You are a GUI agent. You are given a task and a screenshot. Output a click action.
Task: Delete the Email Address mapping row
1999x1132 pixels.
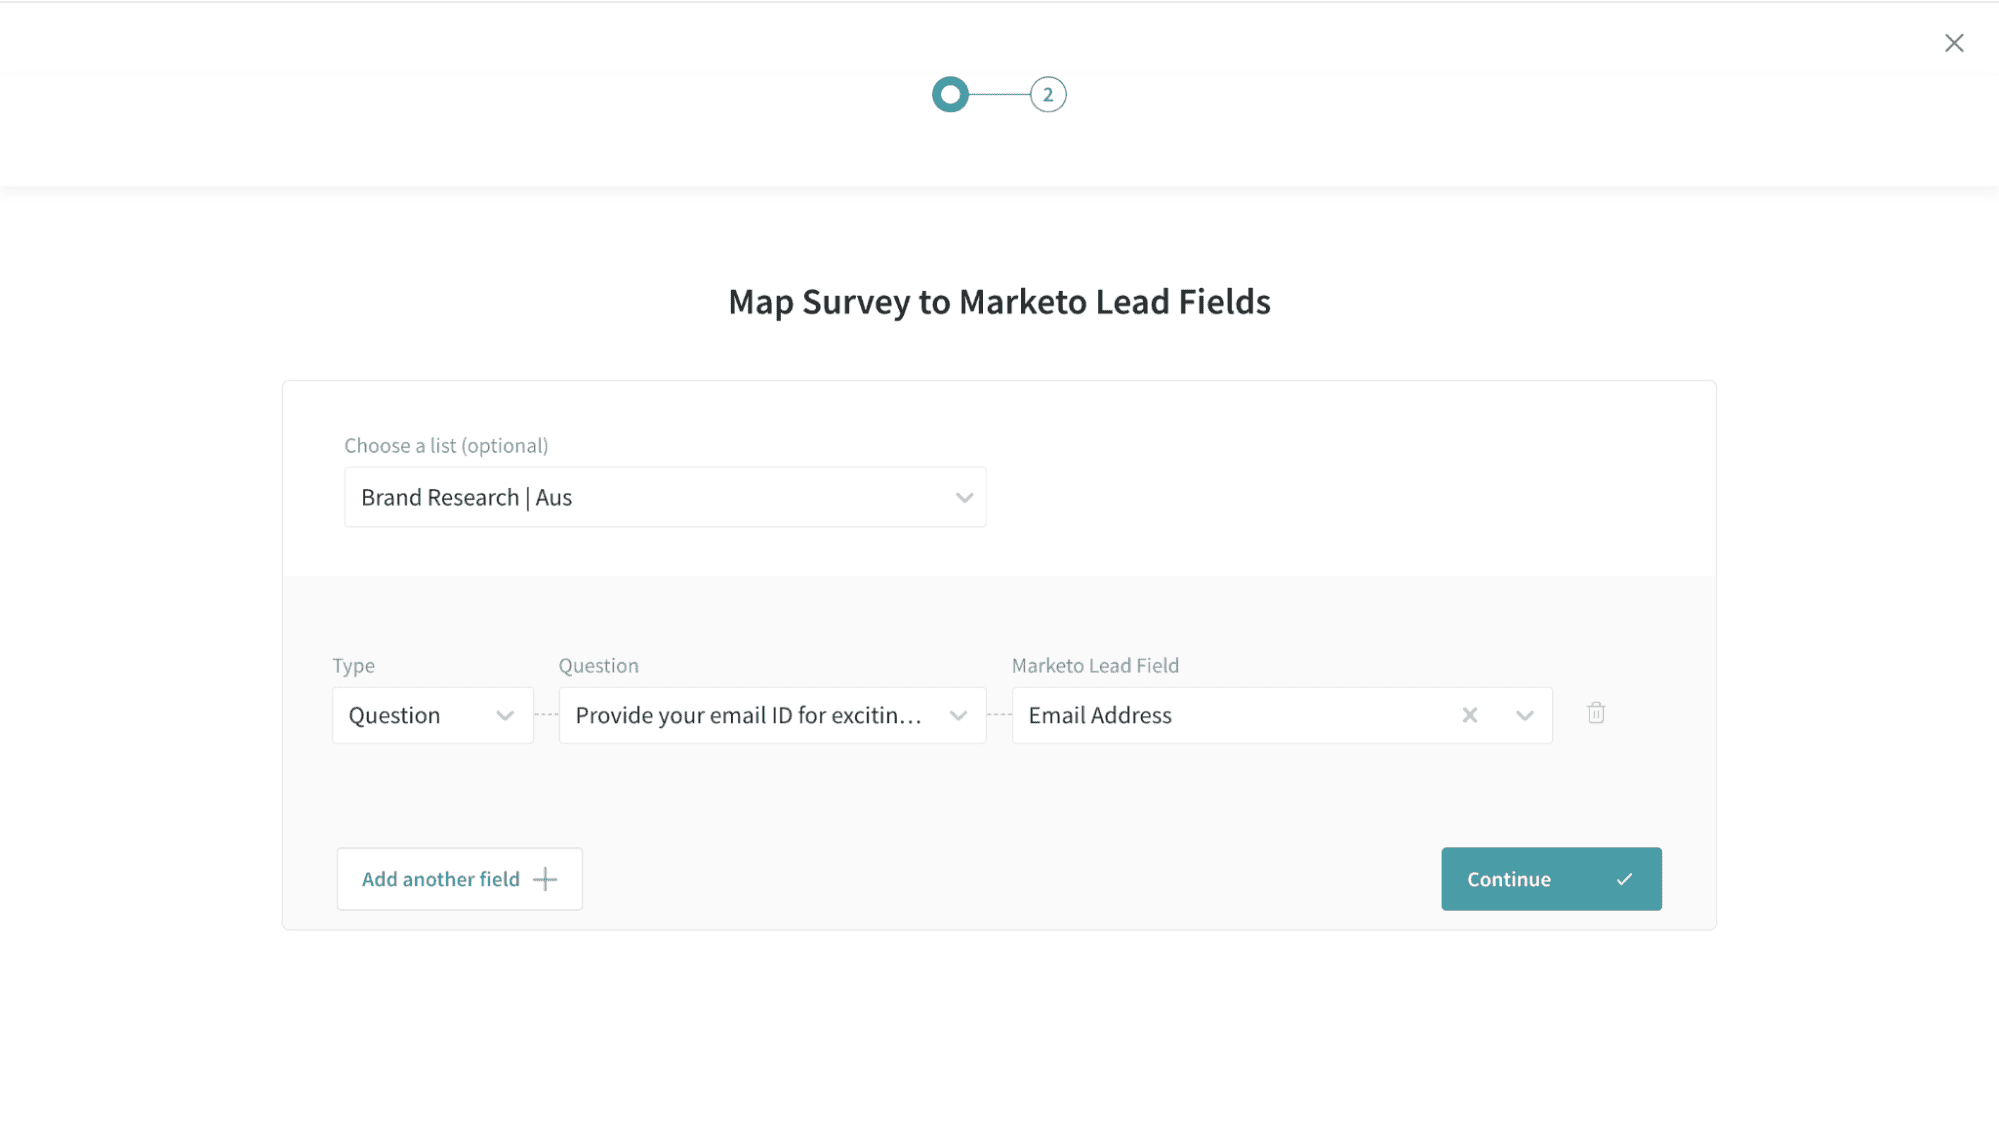(1595, 713)
